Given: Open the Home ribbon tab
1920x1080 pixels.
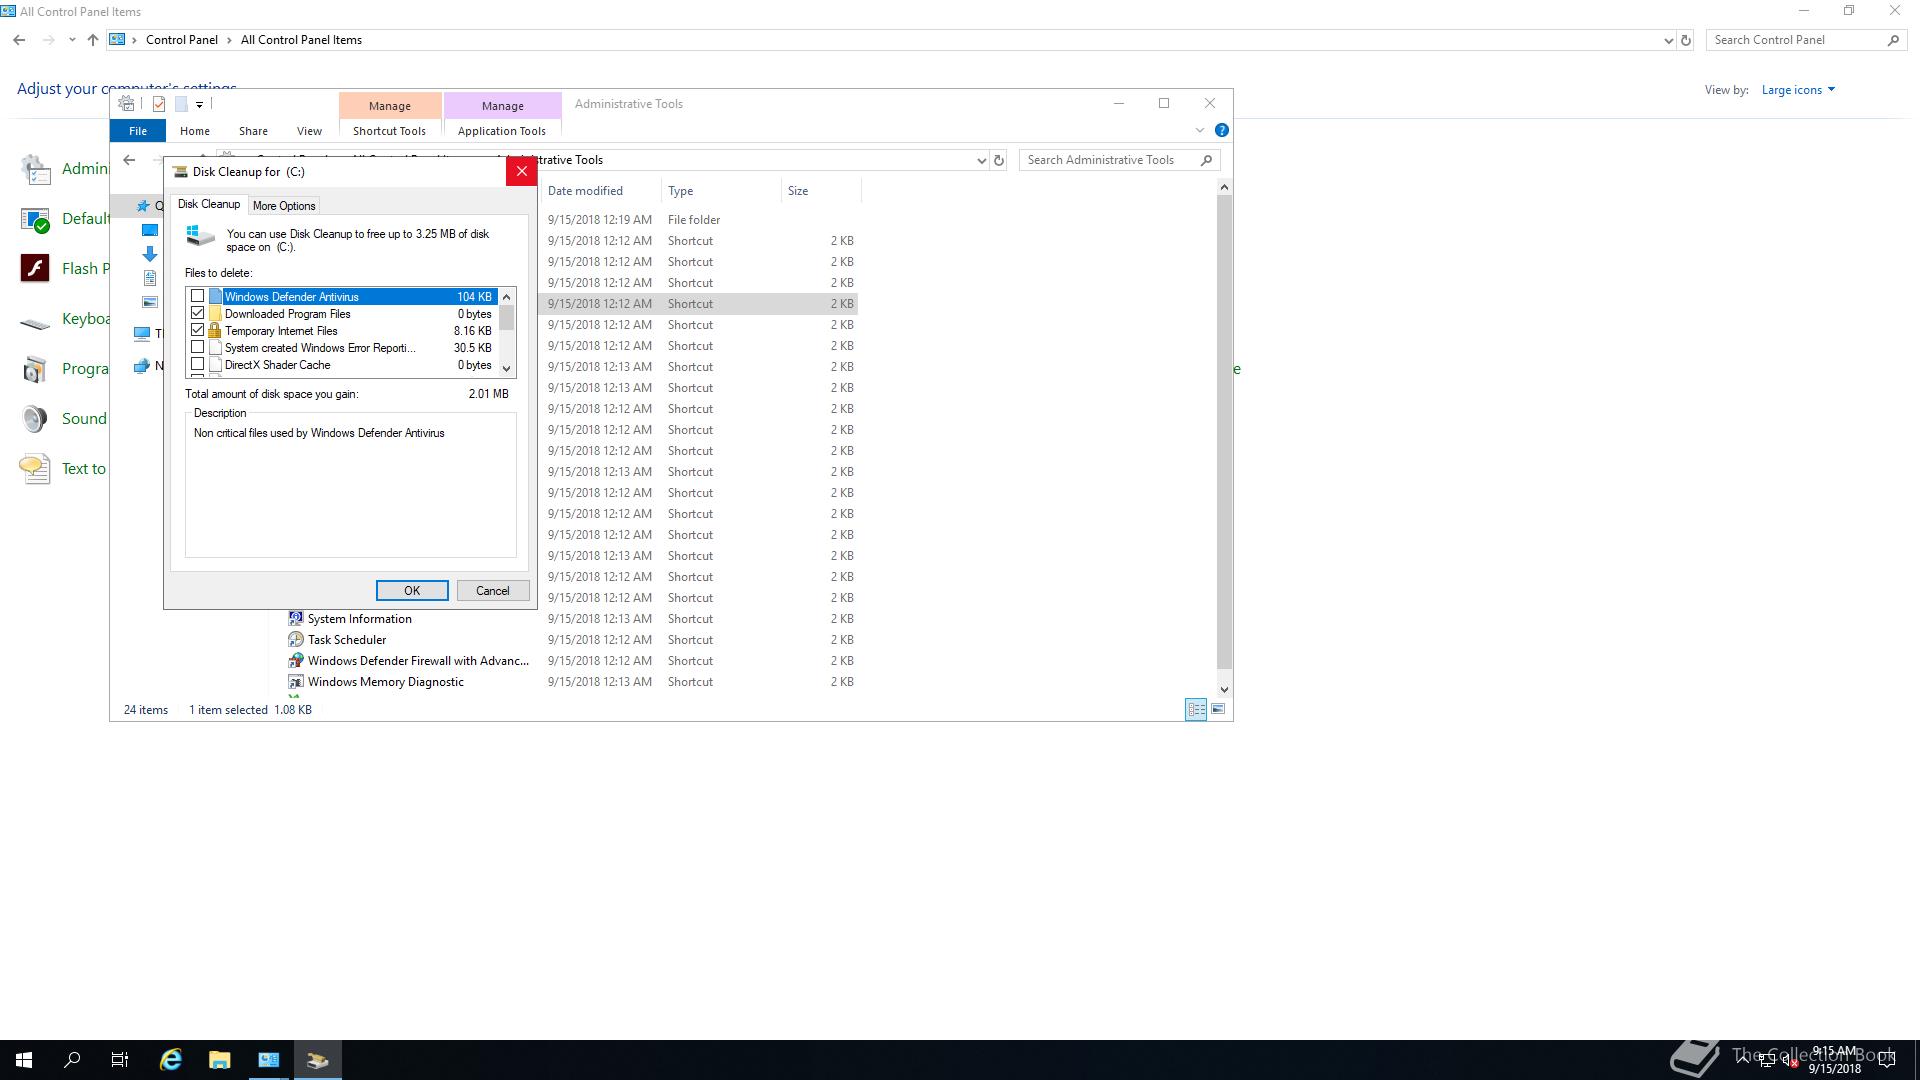Looking at the screenshot, I should 195,131.
